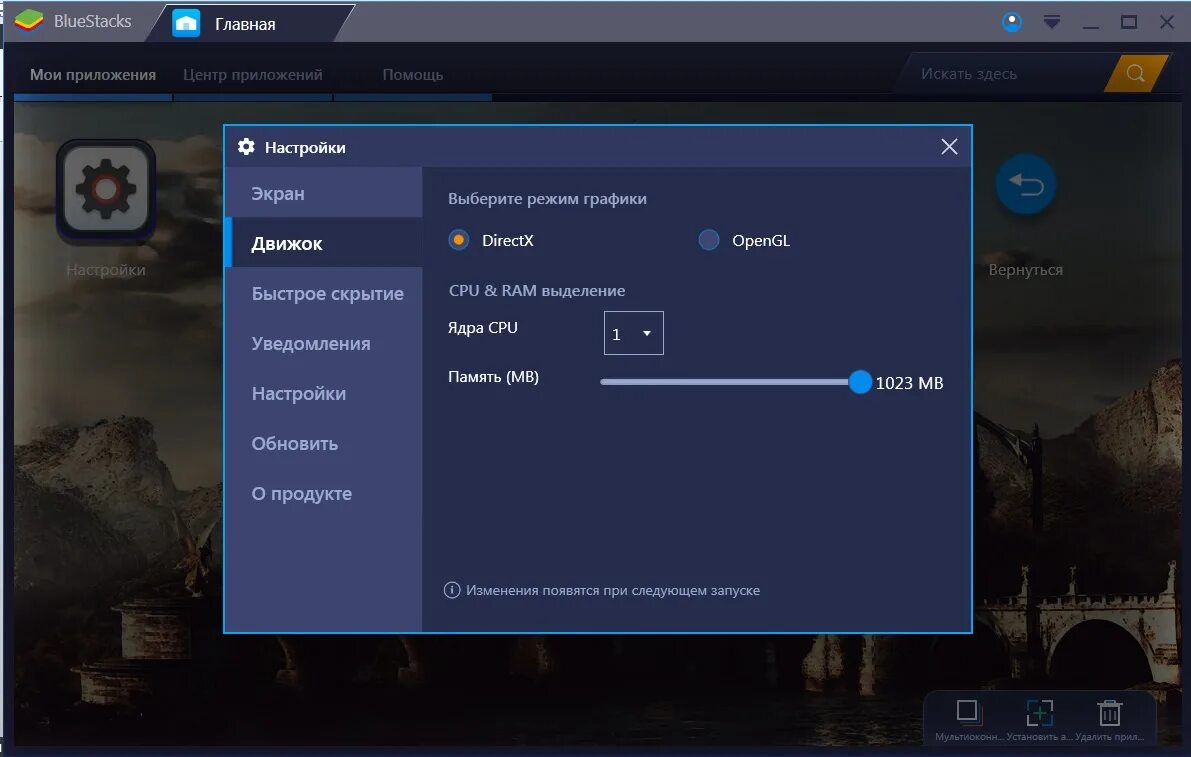Image resolution: width=1191 pixels, height=757 pixels.
Task: Select the Движок settings section
Action: pyautogui.click(x=324, y=244)
